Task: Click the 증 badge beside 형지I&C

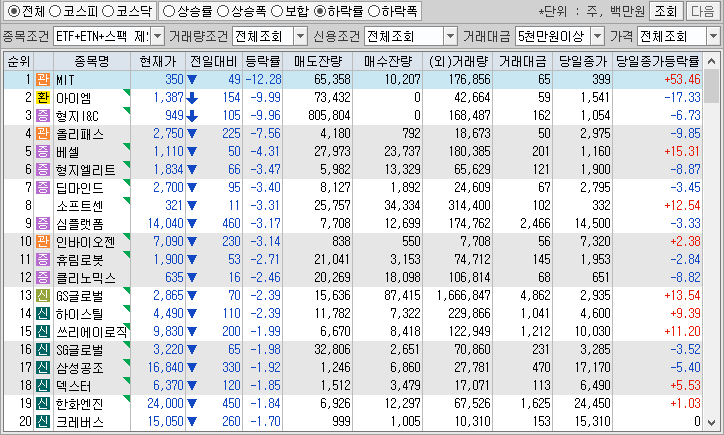Action: [43, 115]
